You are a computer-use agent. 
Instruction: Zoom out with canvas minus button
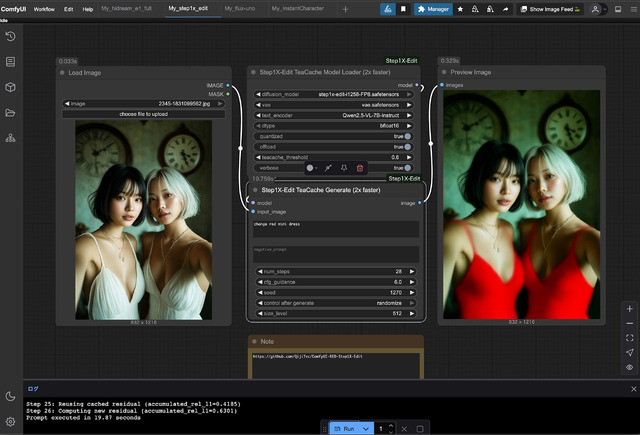point(629,323)
